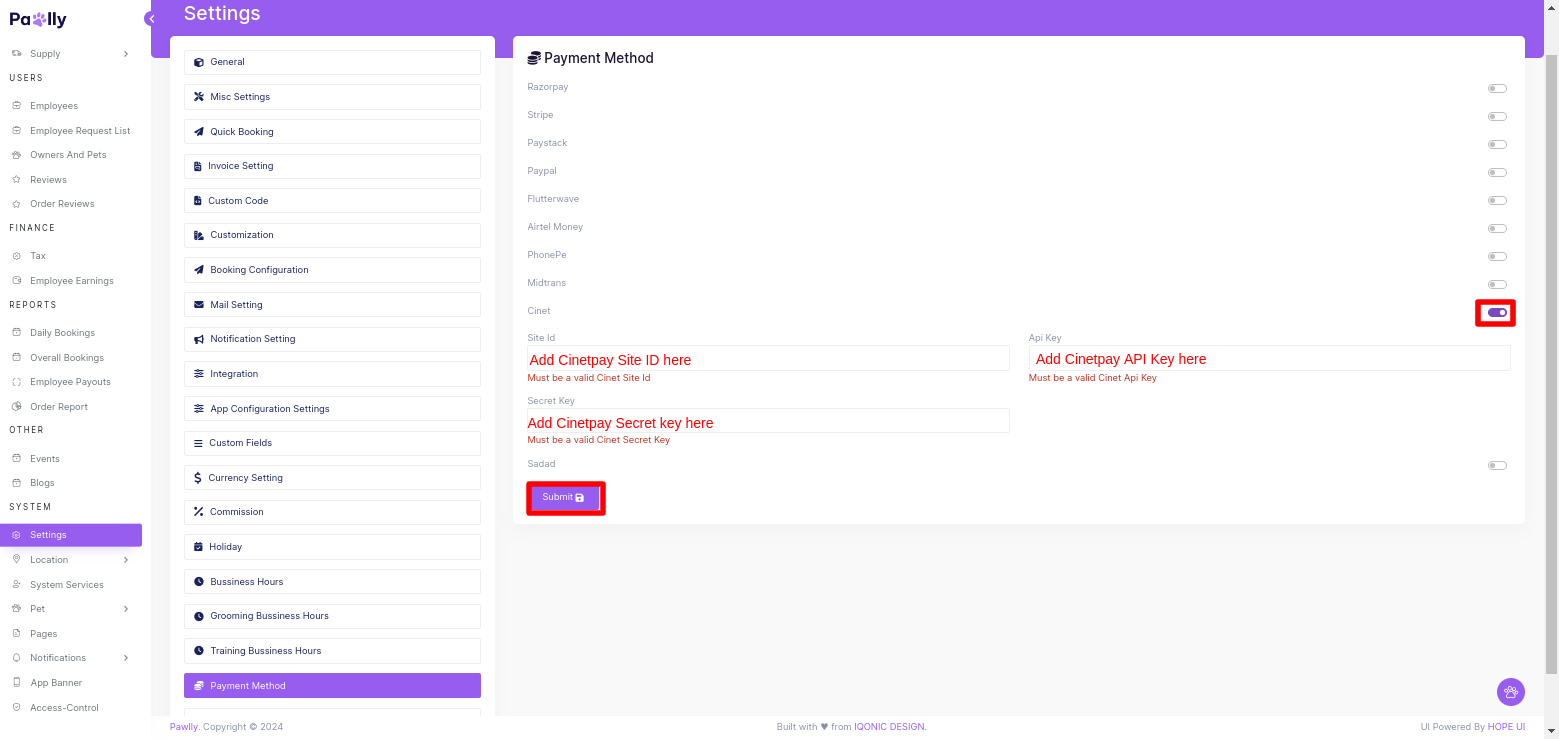Screen dimensions: 1559x739
Task: Click the Daily Bookings calendar icon
Action: pyautogui.click(x=17, y=333)
